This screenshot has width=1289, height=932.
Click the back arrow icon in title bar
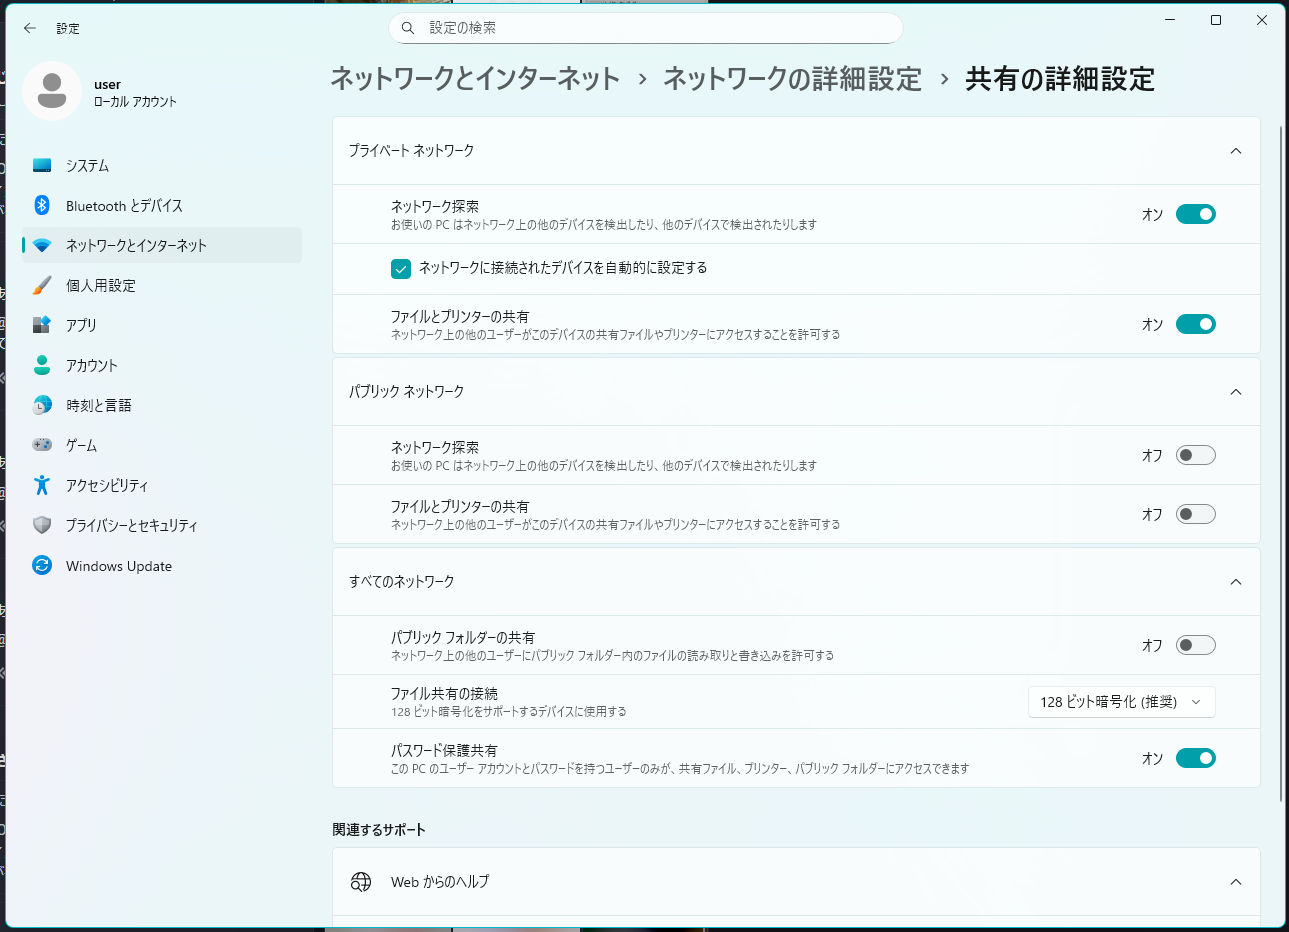click(x=30, y=28)
